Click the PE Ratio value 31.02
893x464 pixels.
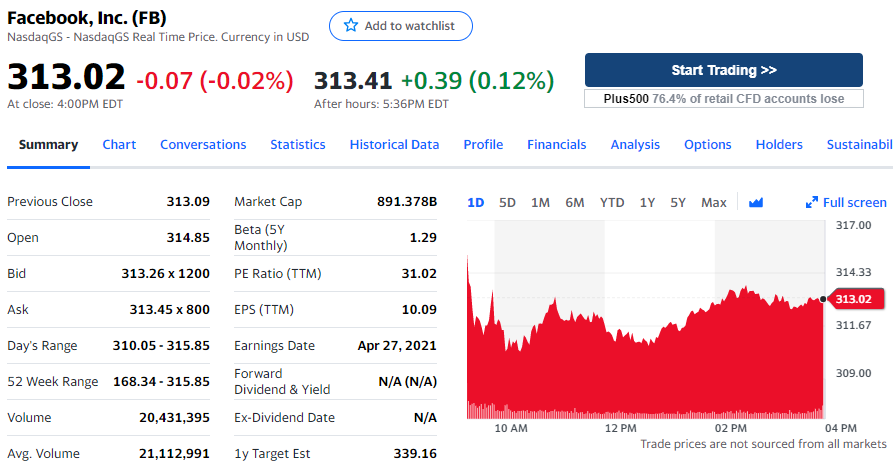click(419, 273)
